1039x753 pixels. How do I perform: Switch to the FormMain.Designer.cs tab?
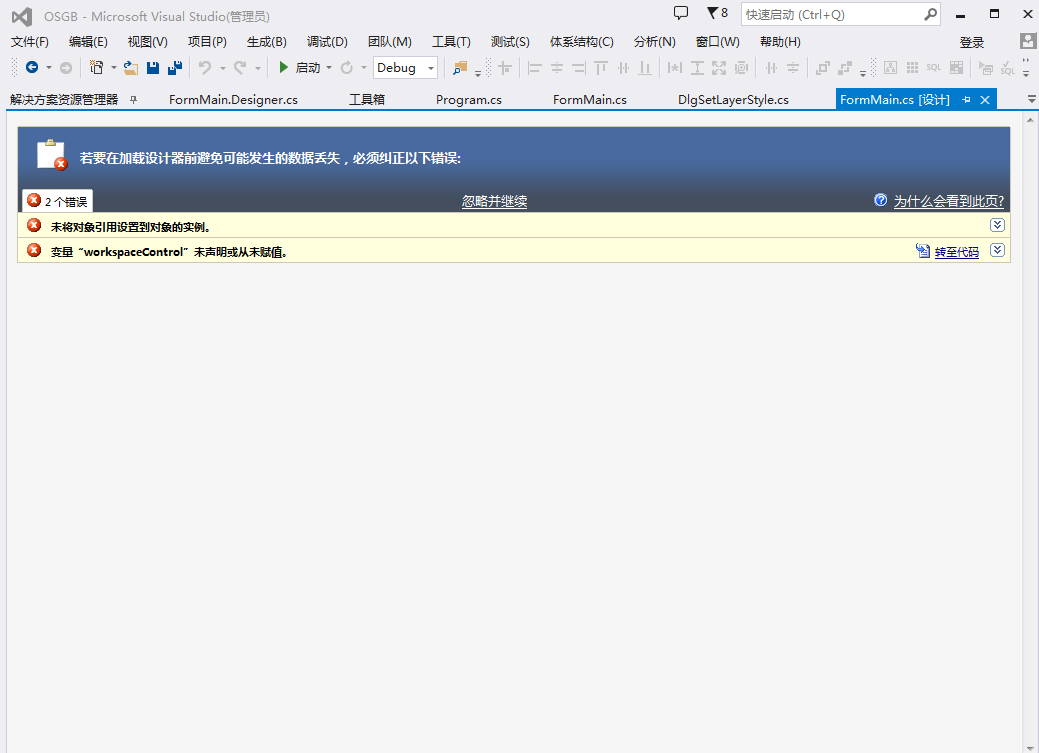233,99
